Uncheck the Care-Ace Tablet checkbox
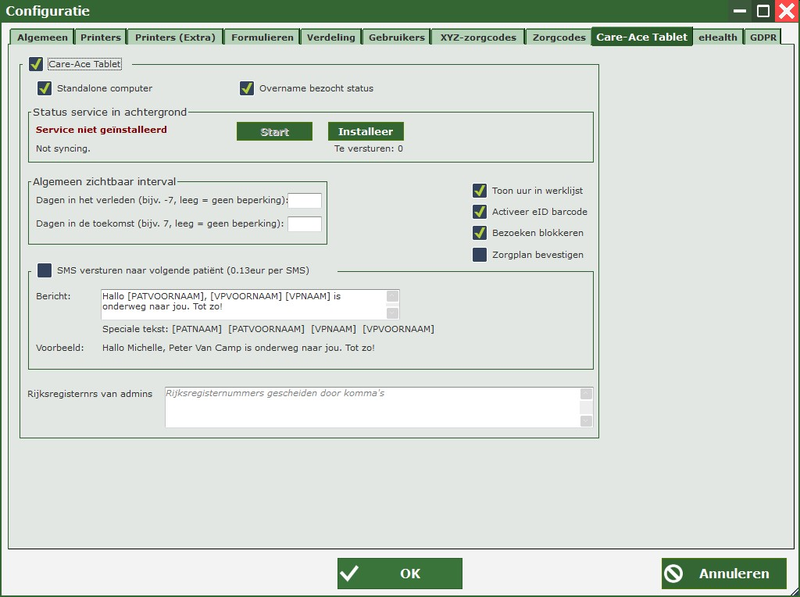800x597 pixels. [36, 64]
